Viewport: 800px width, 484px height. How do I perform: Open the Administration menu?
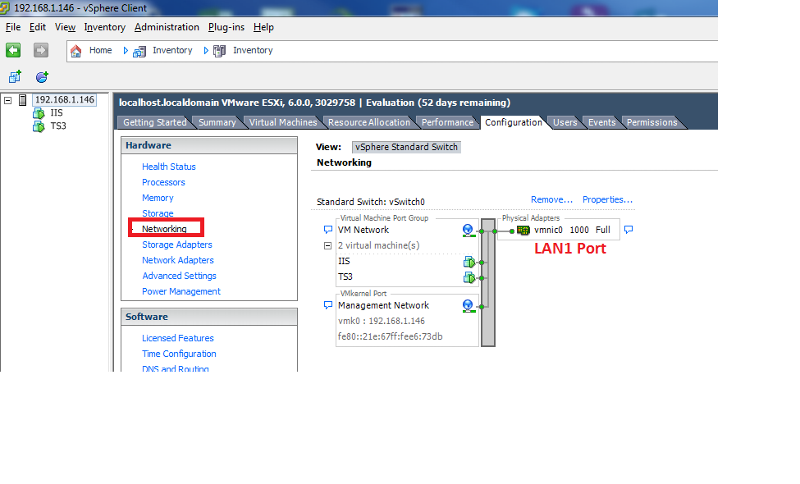pos(167,27)
